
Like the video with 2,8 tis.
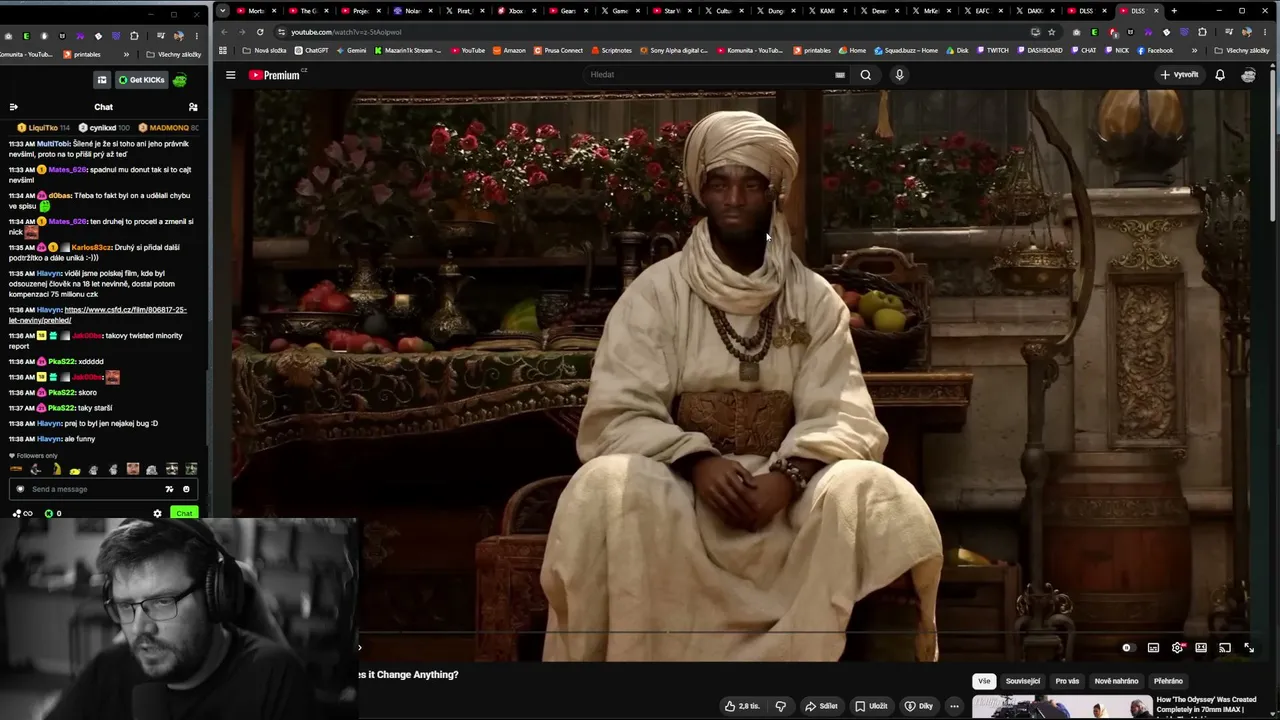[743, 706]
